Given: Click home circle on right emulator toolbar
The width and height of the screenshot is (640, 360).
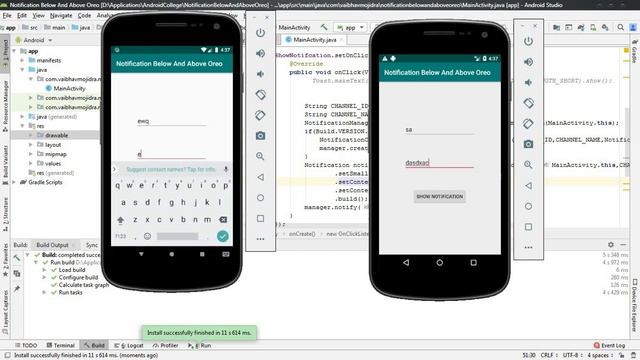Looking at the screenshot, I should [528, 206].
